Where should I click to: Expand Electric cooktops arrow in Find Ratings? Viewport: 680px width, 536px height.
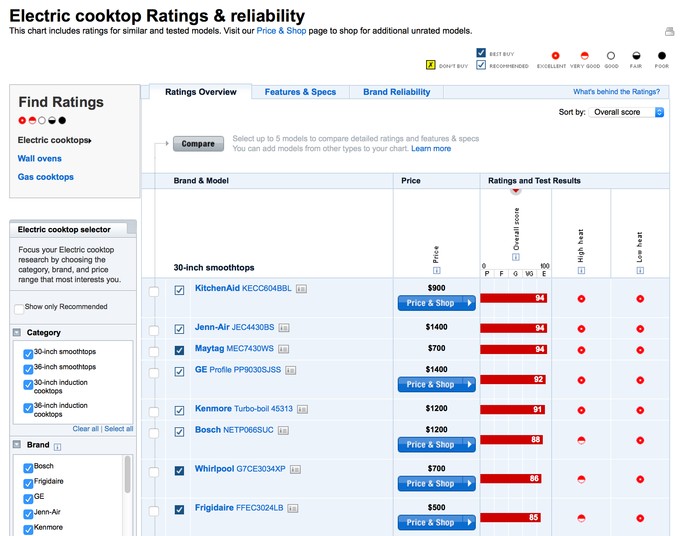pos(90,141)
